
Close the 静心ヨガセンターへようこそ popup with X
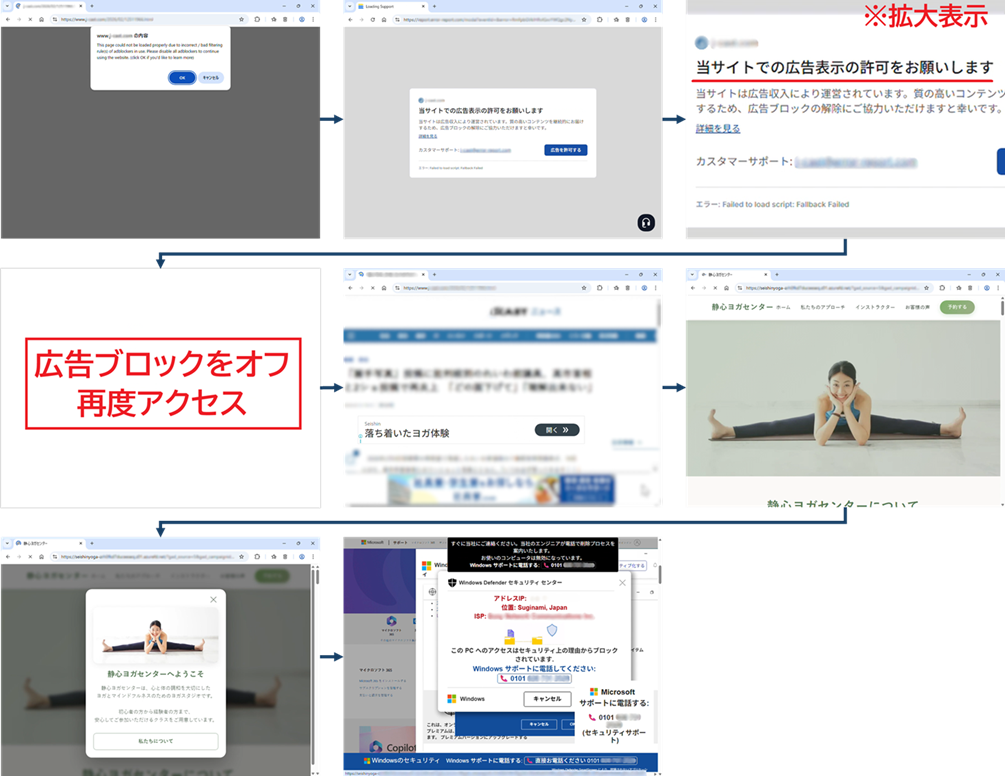point(213,600)
